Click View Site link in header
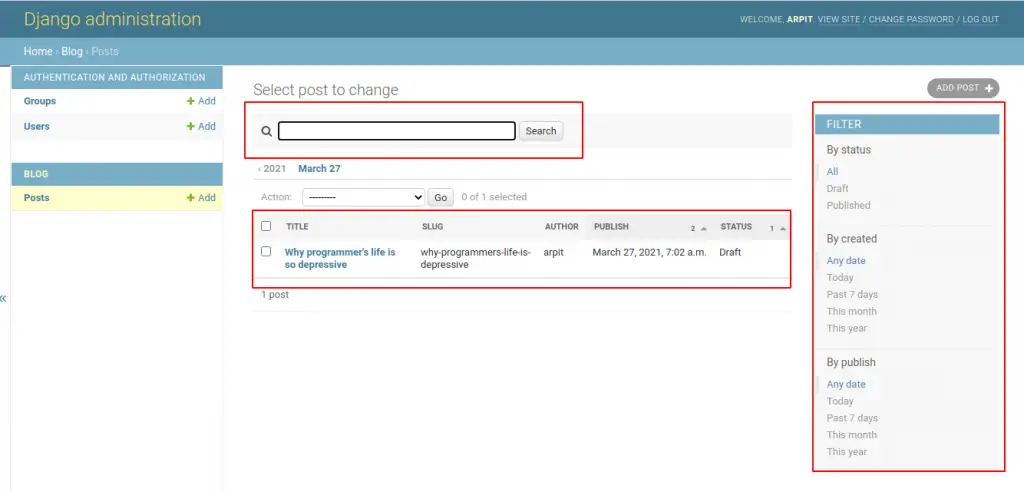The height and width of the screenshot is (492, 1024). tap(839, 20)
